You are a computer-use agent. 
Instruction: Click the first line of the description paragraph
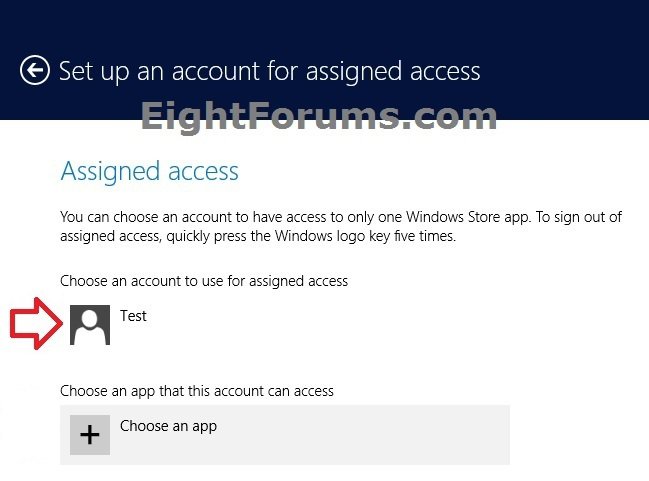point(341,217)
